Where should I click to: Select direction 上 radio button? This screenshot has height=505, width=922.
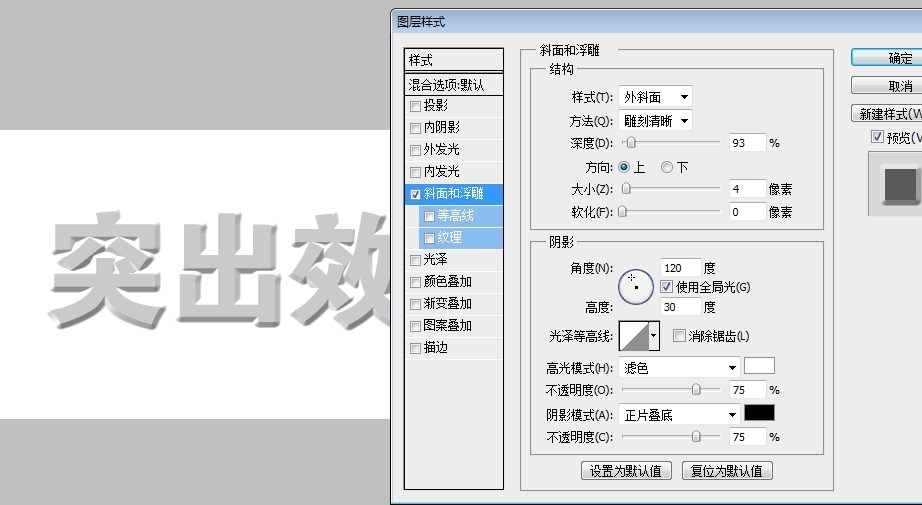[x=624, y=168]
